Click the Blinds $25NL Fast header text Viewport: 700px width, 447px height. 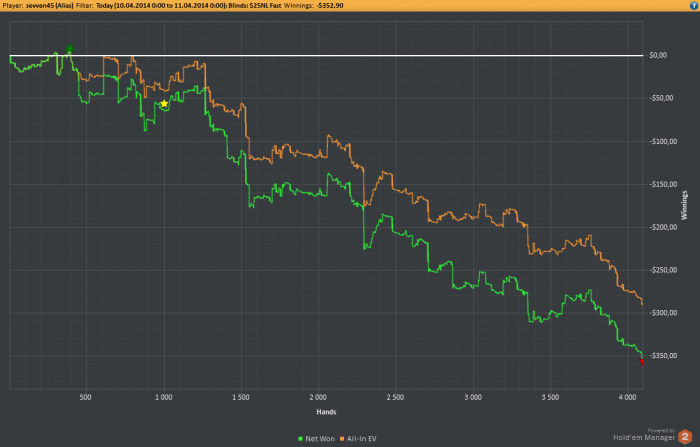(x=255, y=5)
